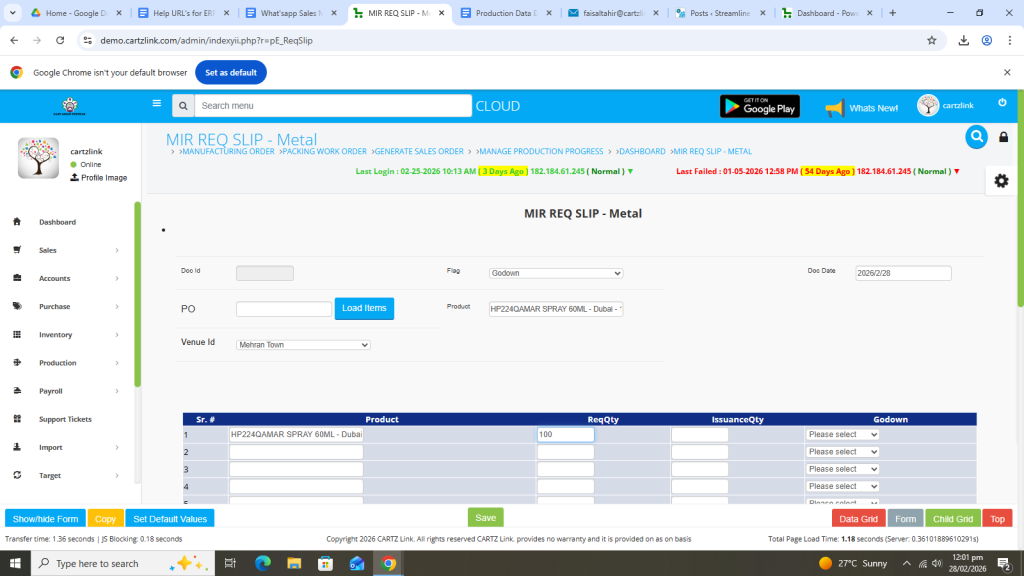Open Microsoft Edge from the taskbar
This screenshot has height=576, width=1024.
(x=263, y=563)
